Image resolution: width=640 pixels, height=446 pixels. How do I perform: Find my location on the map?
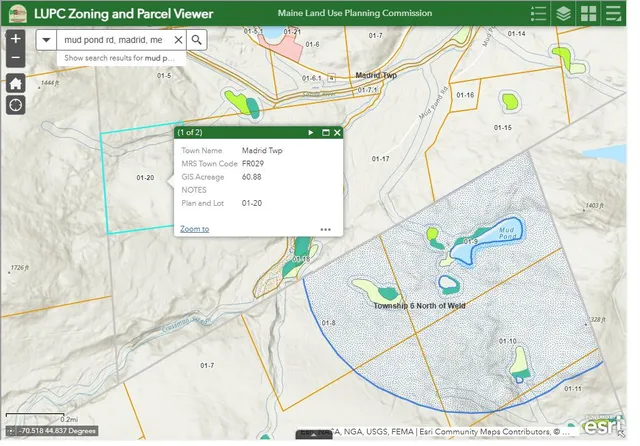(16, 105)
